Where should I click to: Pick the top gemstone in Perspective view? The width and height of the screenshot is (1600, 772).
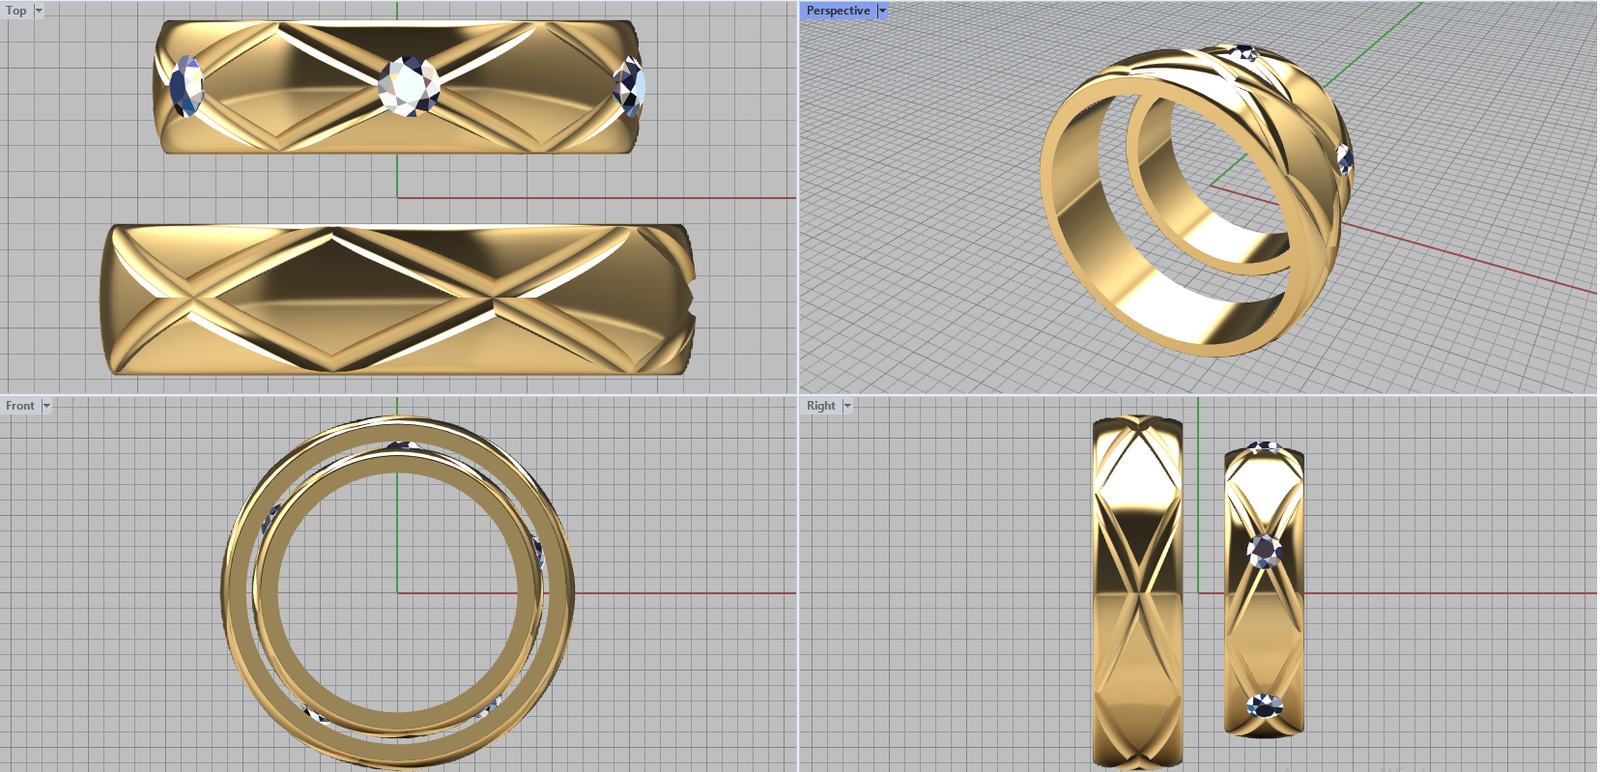click(1243, 53)
